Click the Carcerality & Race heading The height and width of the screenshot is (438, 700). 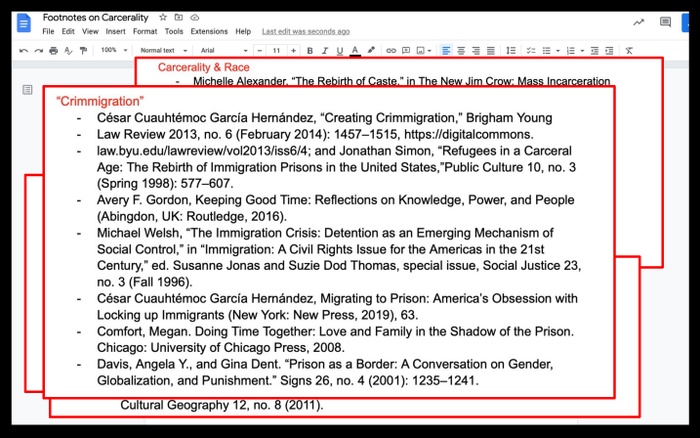204,67
